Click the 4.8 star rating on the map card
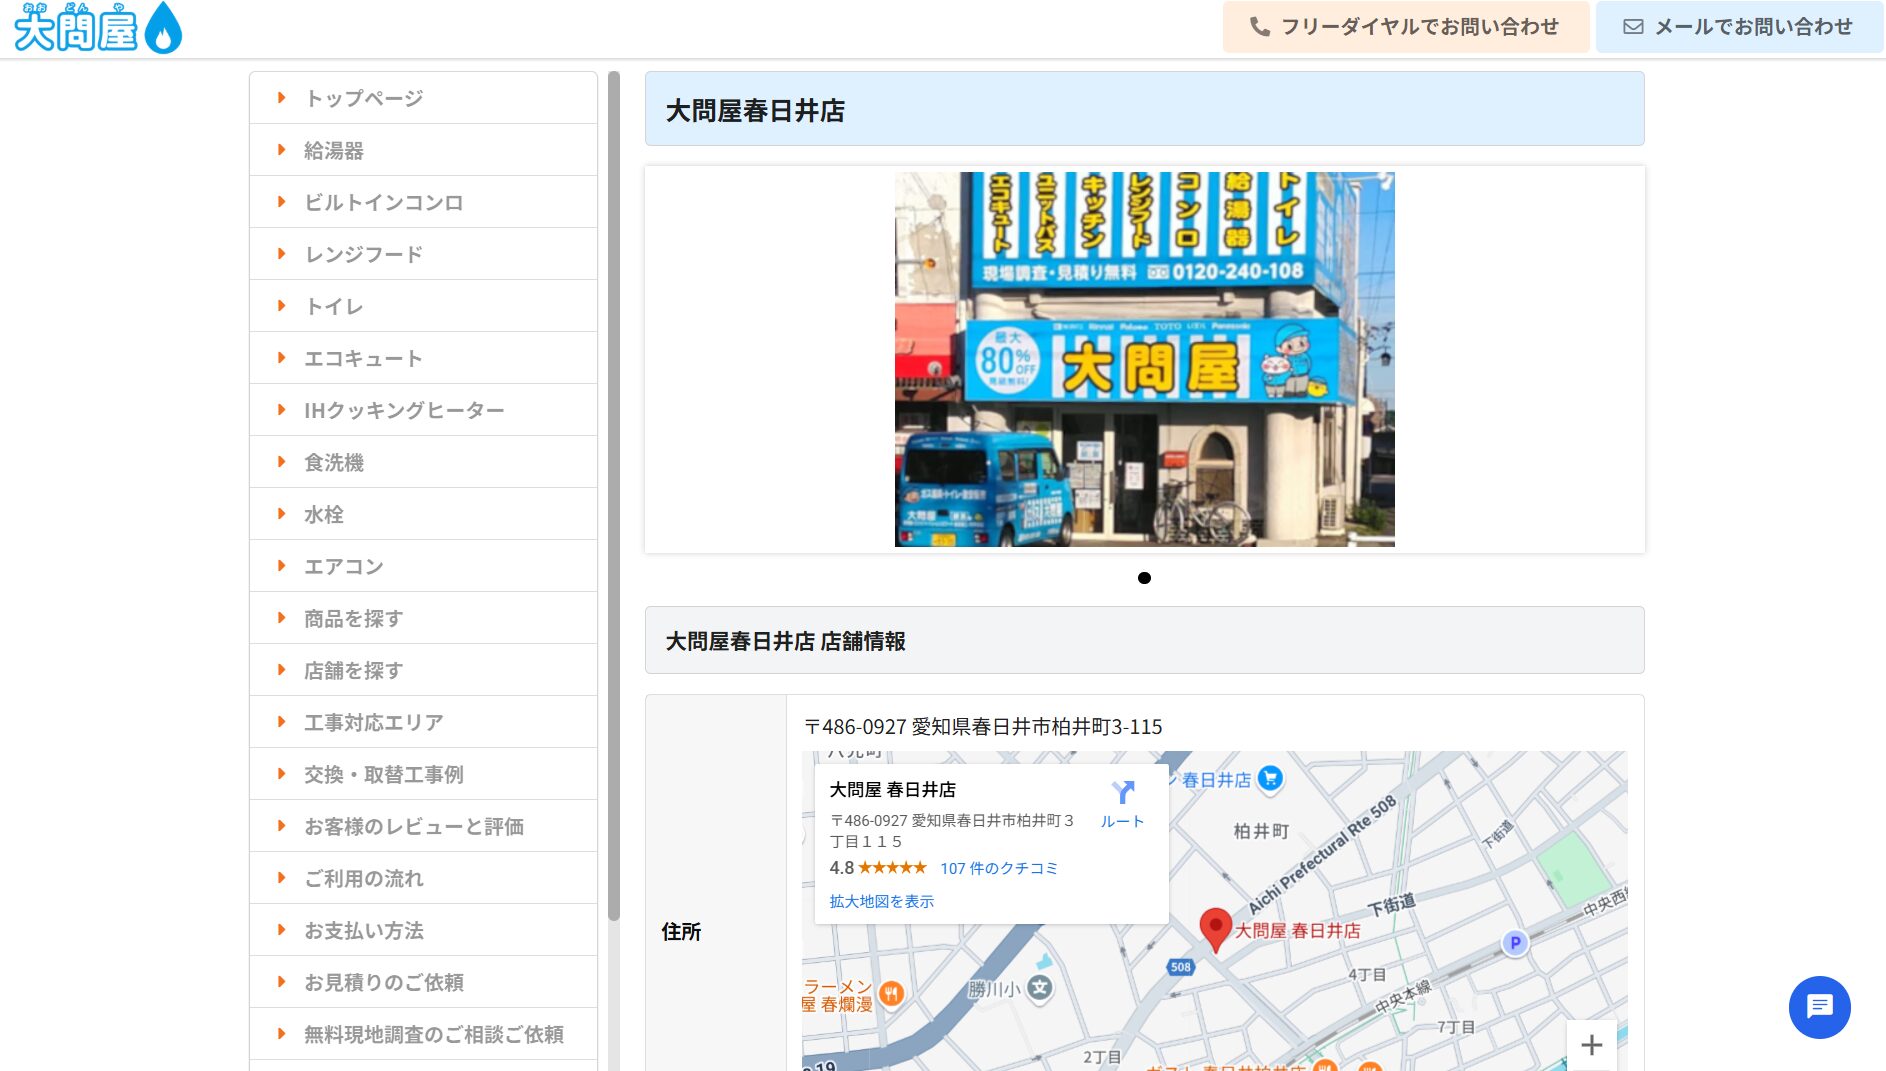1886x1071 pixels. 877,868
